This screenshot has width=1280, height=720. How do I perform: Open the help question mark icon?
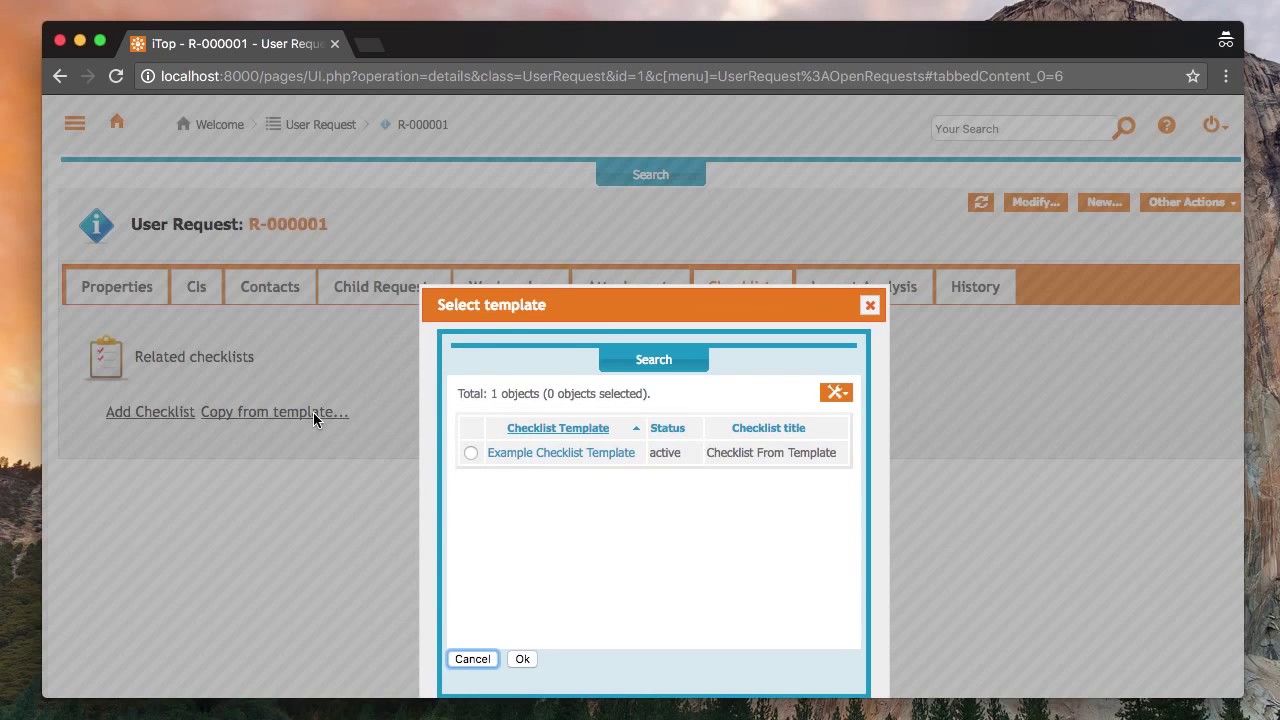tap(1166, 125)
